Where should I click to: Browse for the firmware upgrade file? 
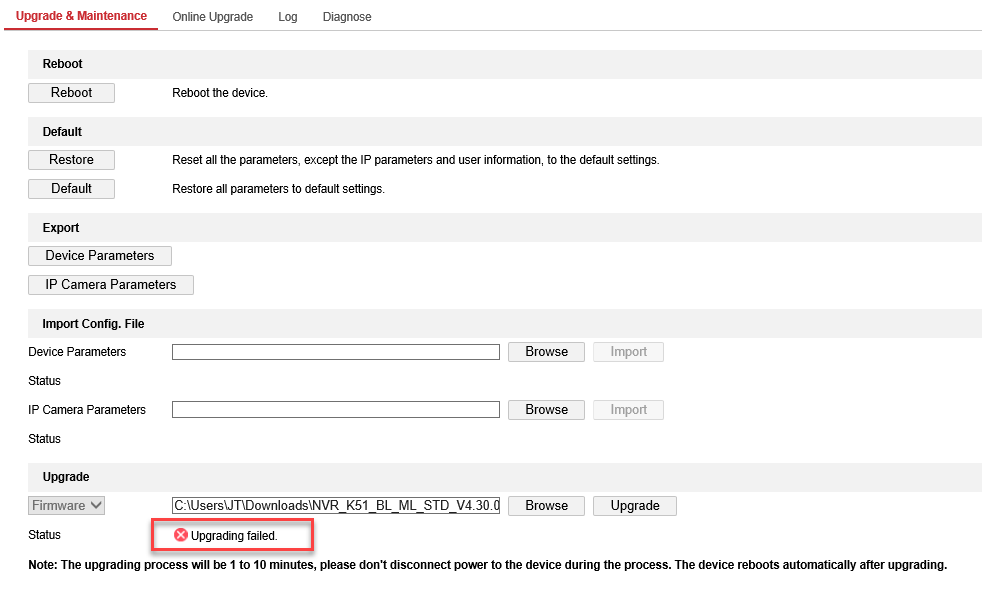(546, 506)
